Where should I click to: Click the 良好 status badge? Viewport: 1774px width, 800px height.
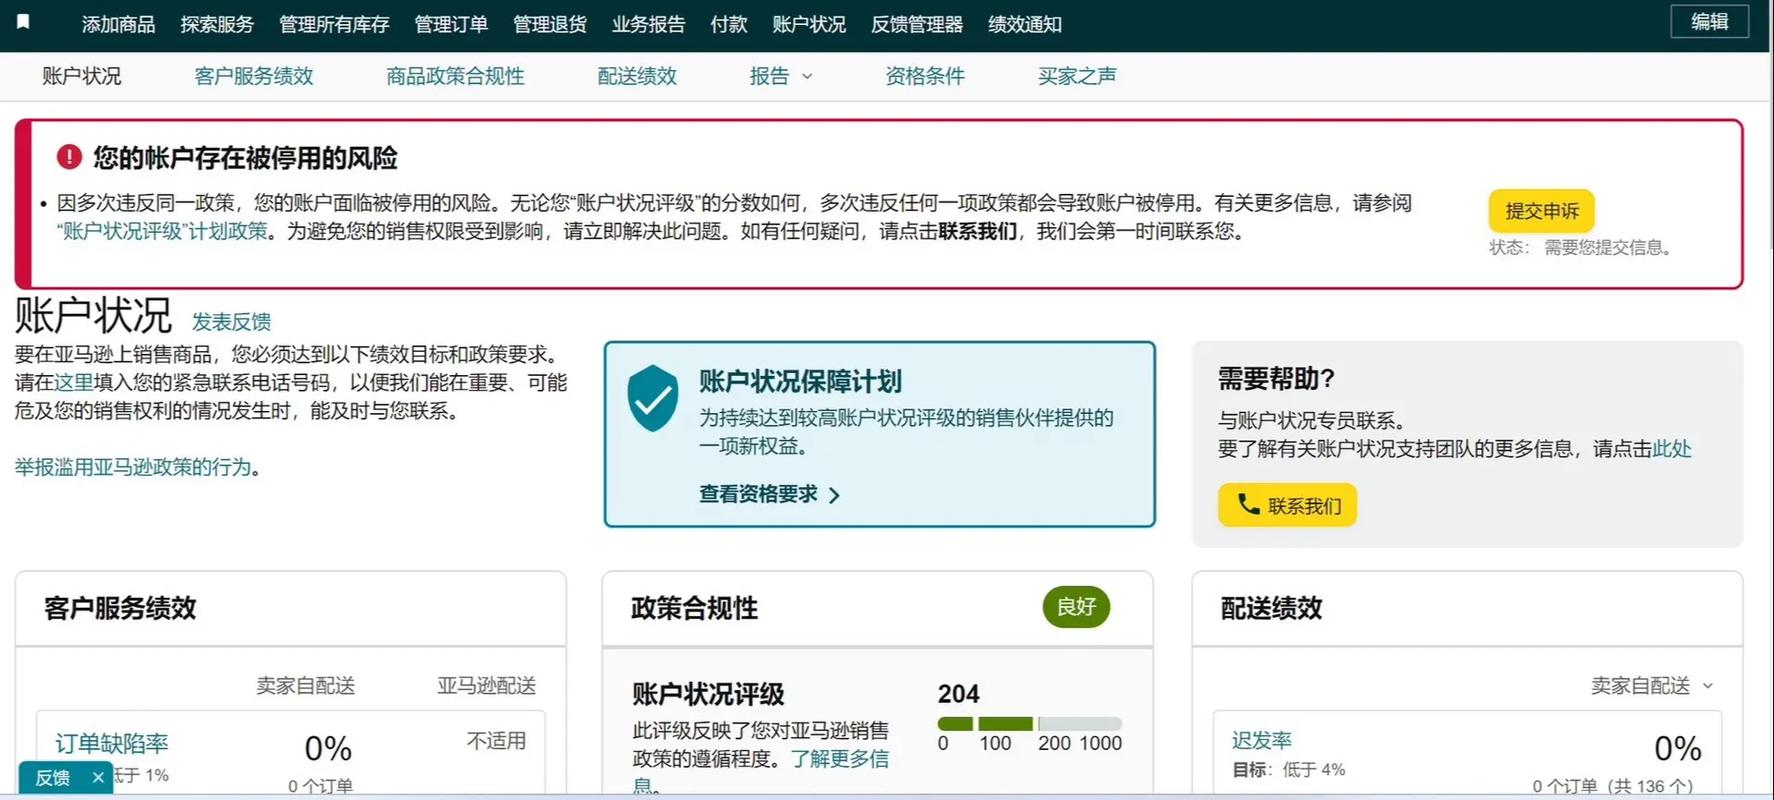tap(1076, 607)
